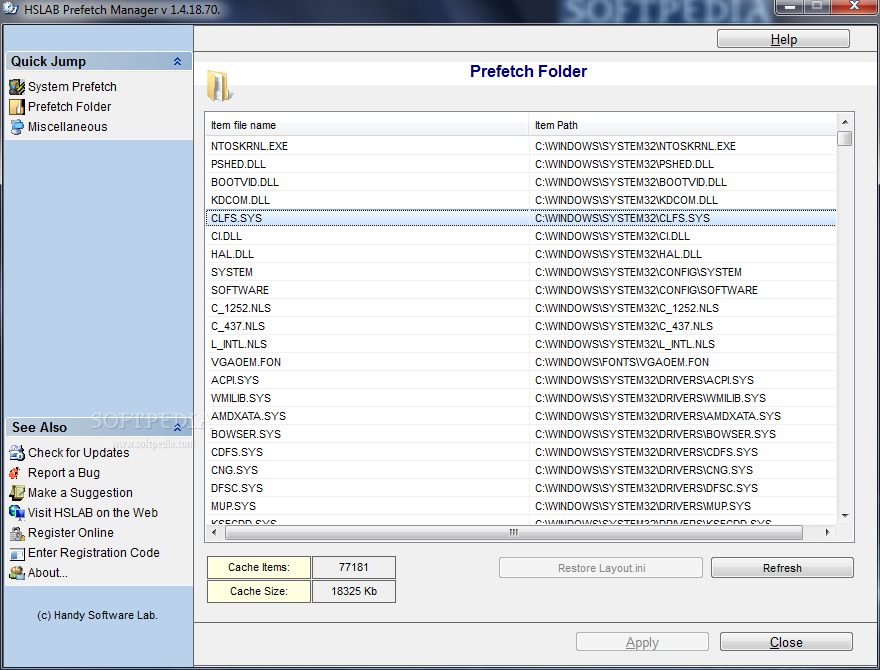Open Visit HSLAB on the Web
The height and width of the screenshot is (670, 880).
click(93, 512)
